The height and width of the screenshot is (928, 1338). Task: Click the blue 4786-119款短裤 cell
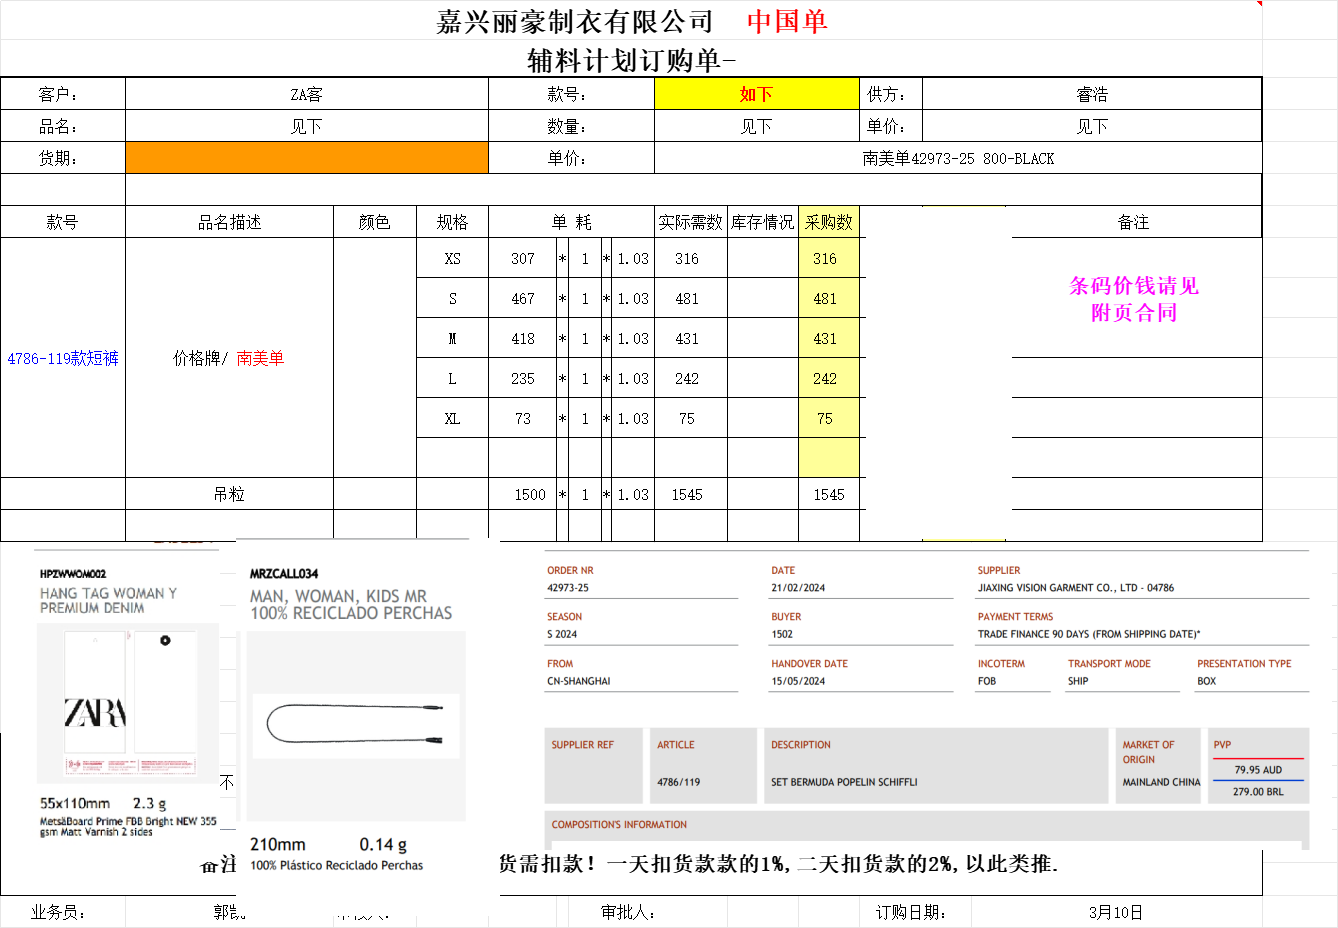pos(63,358)
